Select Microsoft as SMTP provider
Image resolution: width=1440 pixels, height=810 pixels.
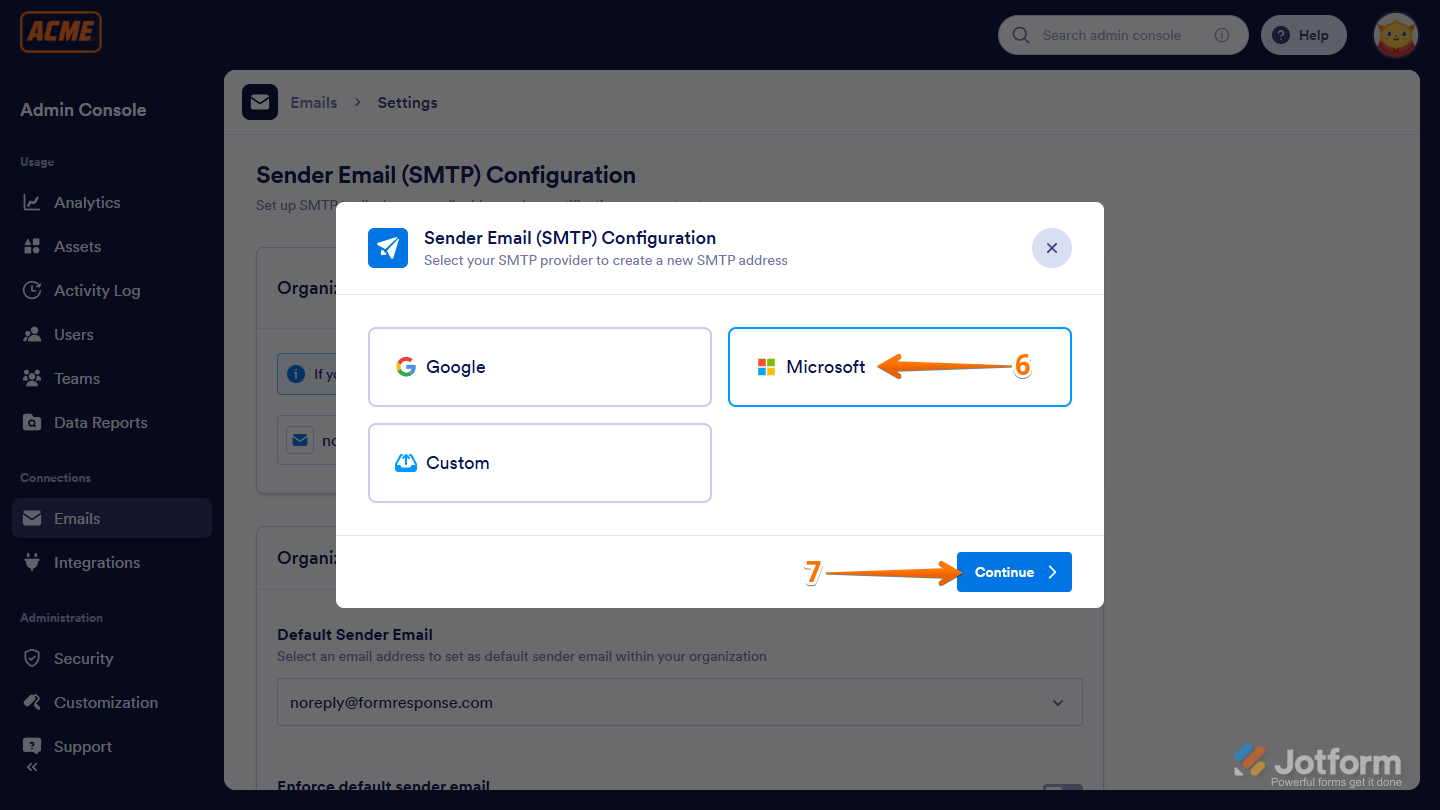pyautogui.click(x=898, y=366)
